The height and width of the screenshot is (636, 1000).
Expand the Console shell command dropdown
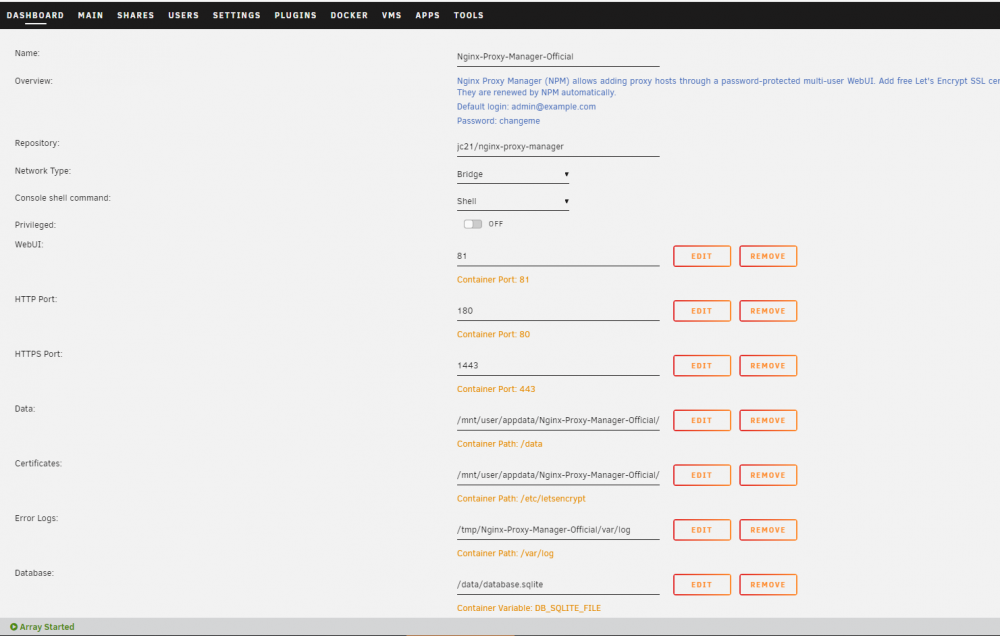tap(513, 201)
